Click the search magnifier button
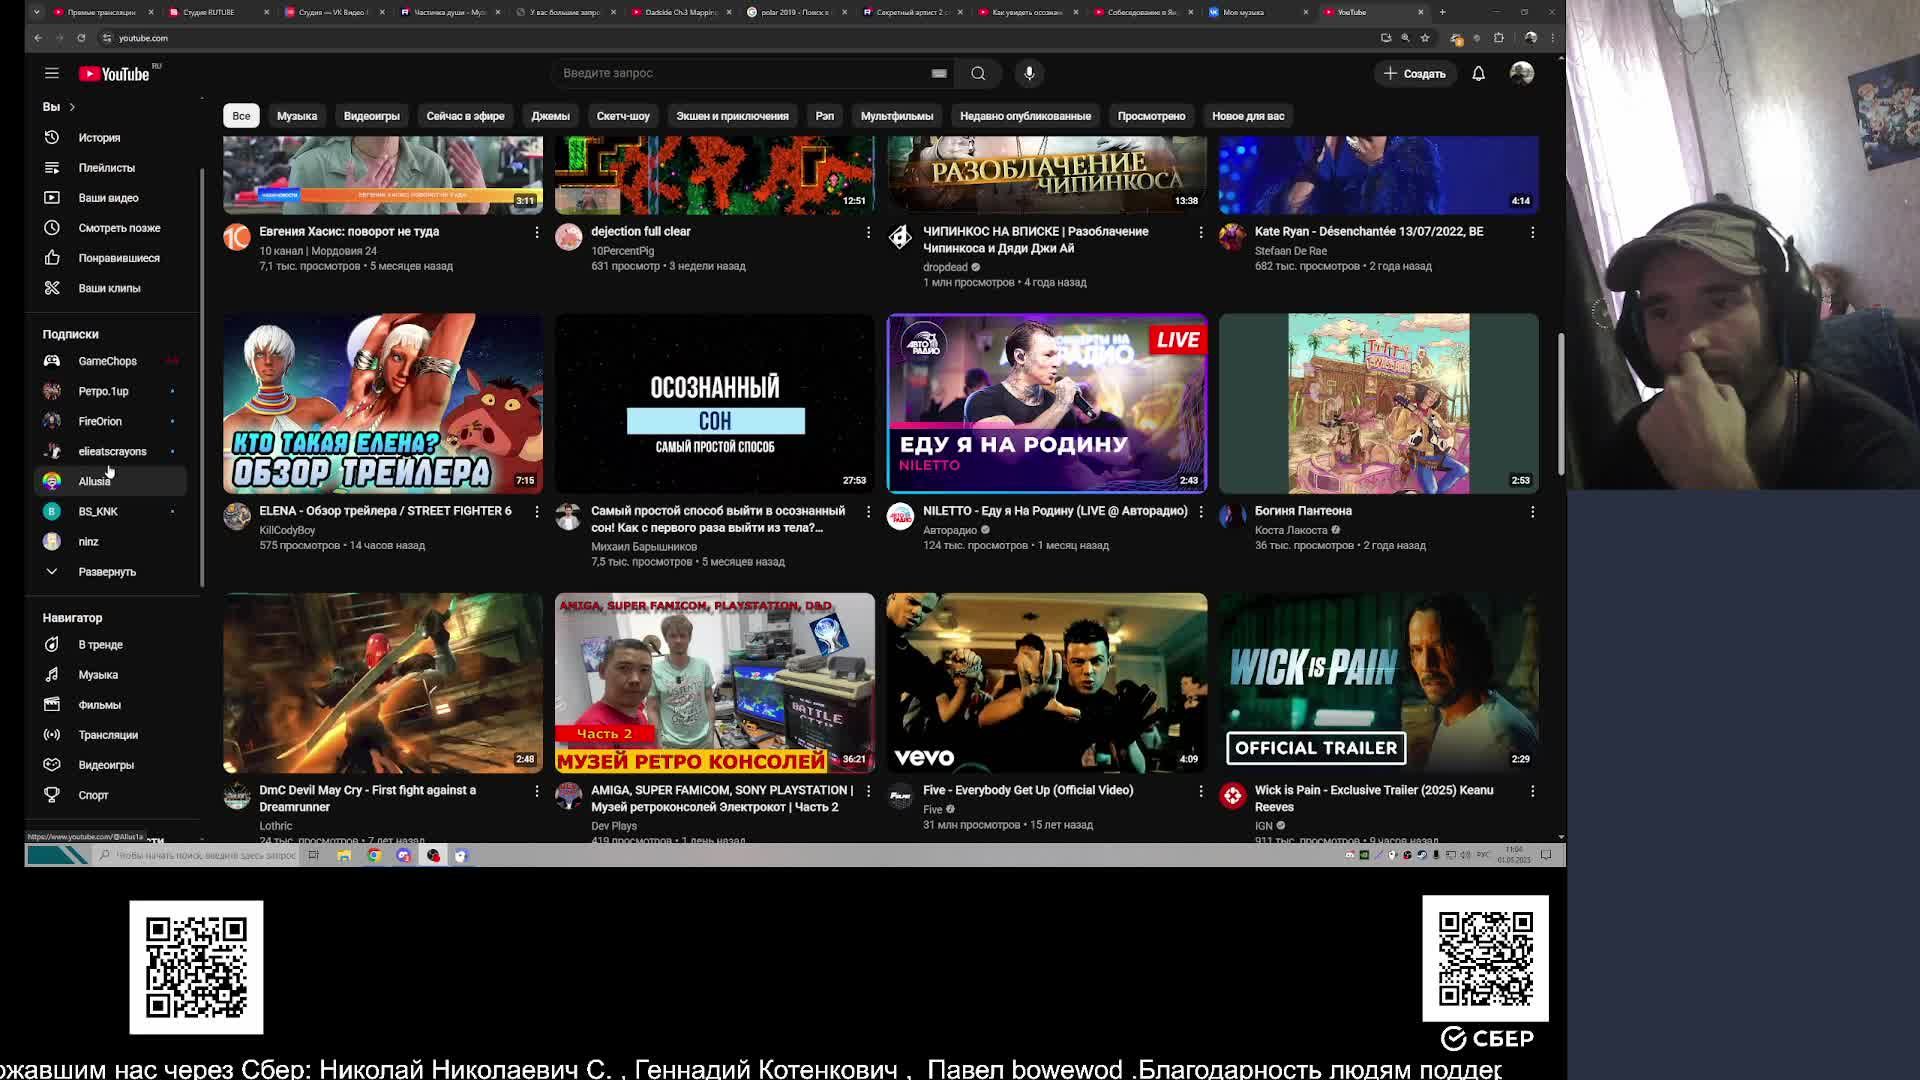 point(978,73)
